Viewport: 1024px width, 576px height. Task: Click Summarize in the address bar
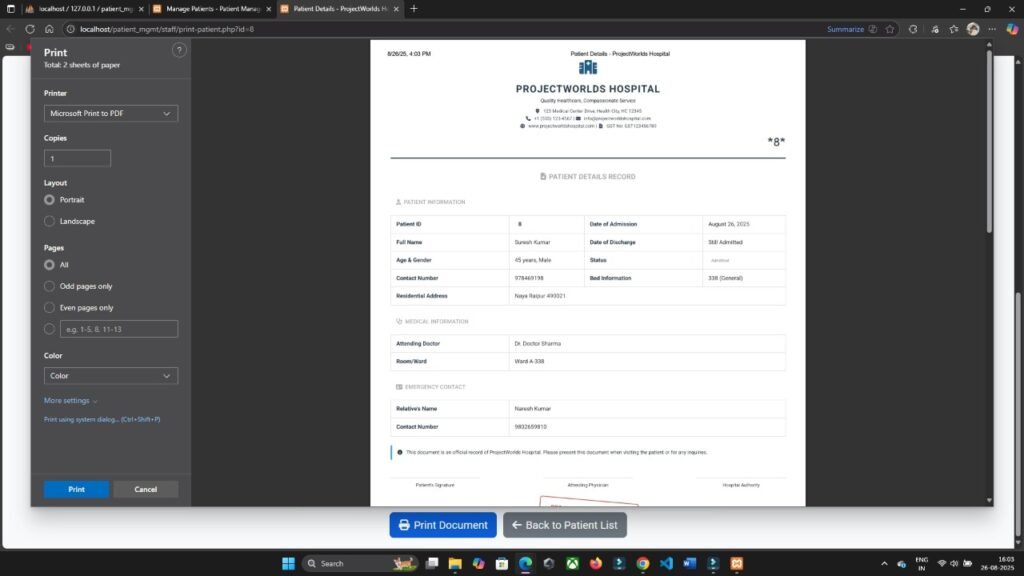846,29
